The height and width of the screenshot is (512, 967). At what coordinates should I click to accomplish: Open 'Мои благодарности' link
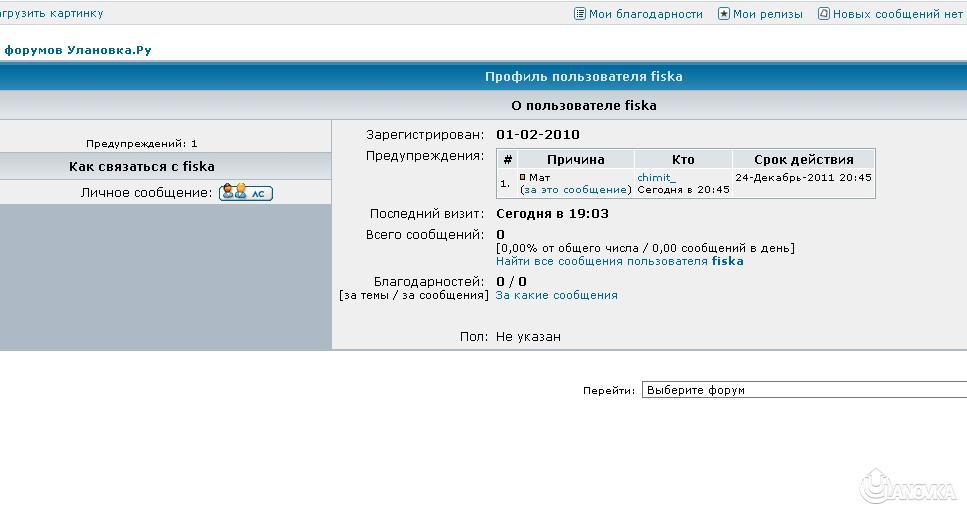click(x=646, y=14)
